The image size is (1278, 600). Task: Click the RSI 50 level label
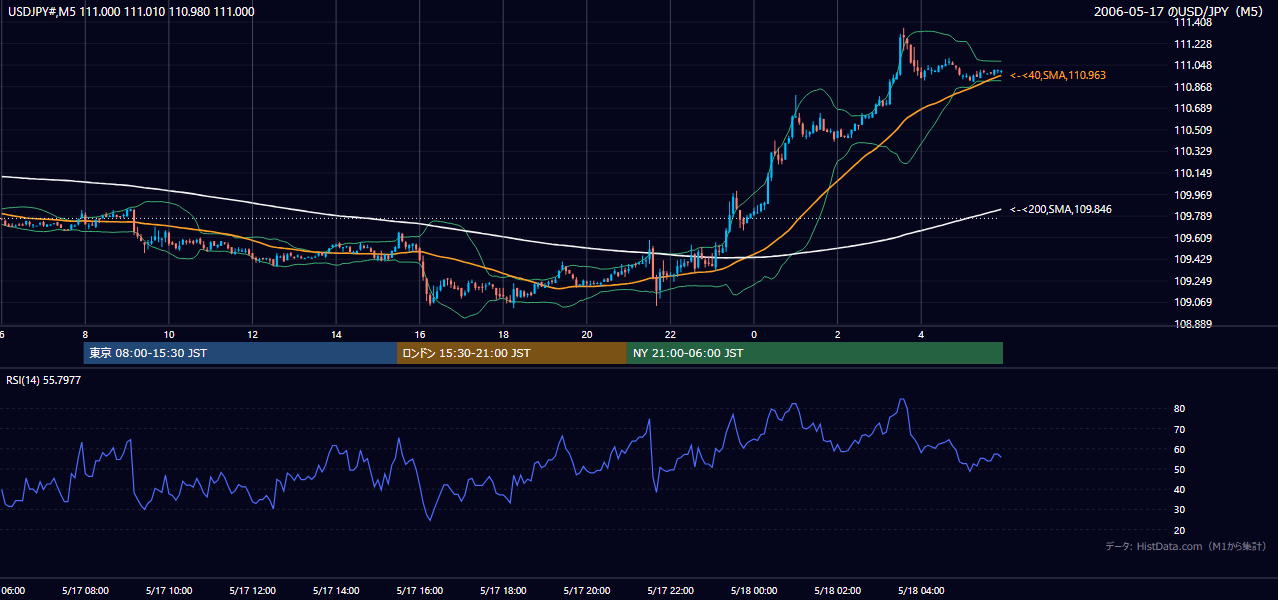pos(1179,469)
